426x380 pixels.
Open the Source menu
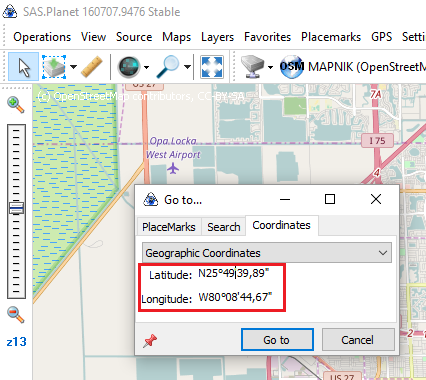tap(134, 37)
